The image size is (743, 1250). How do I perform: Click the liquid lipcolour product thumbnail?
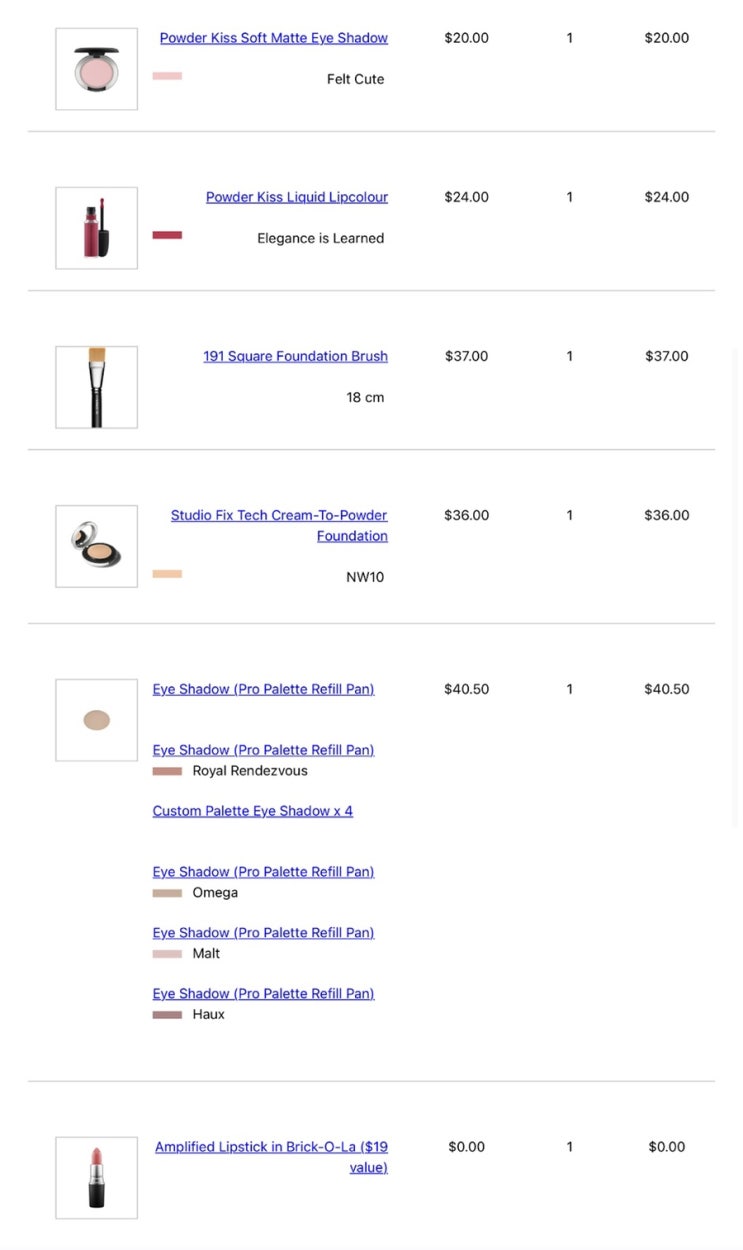coord(96,228)
